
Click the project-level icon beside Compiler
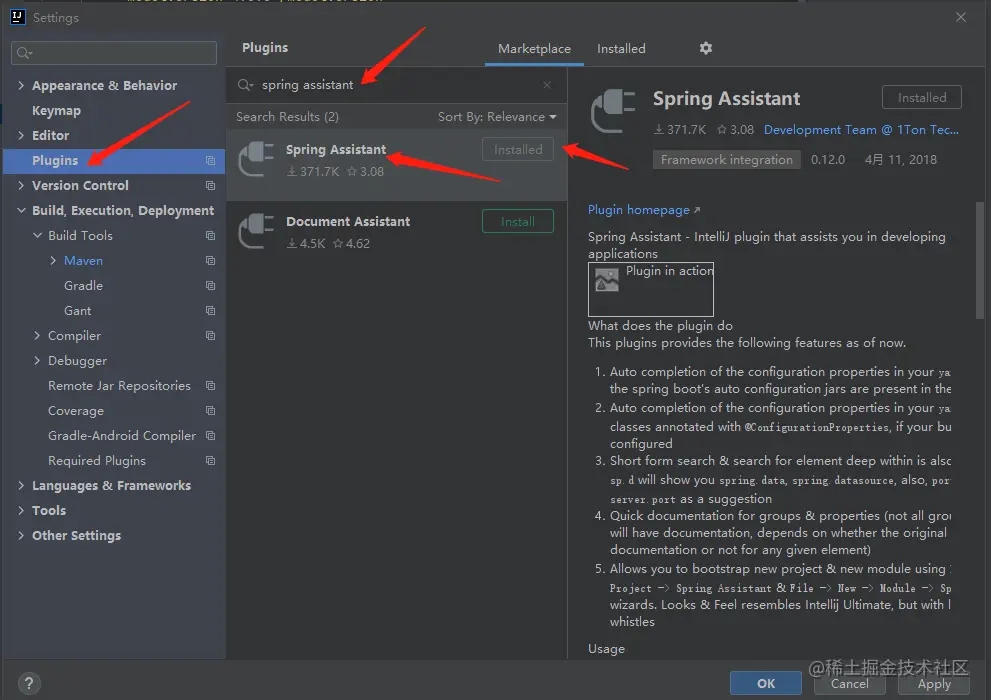coord(210,335)
